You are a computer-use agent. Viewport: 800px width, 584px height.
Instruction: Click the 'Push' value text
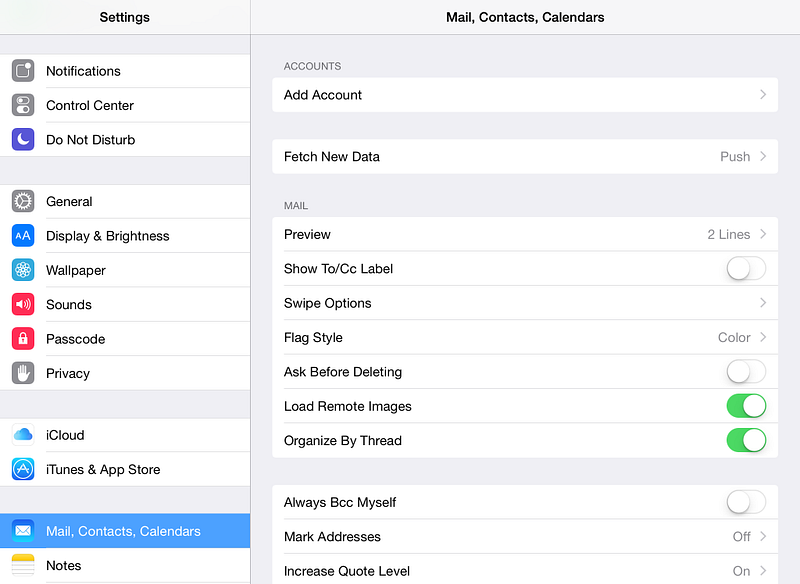click(735, 157)
